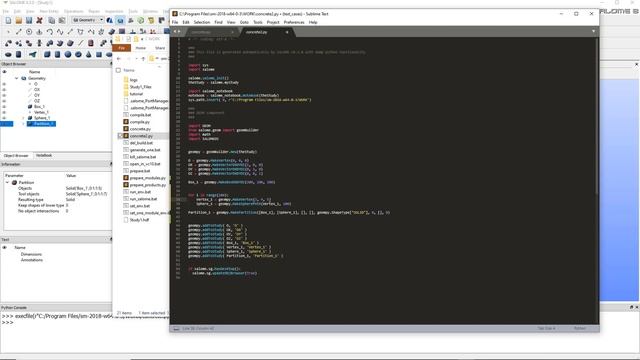Click green mesh module icon in SALOME toolbar

coord(141,20)
